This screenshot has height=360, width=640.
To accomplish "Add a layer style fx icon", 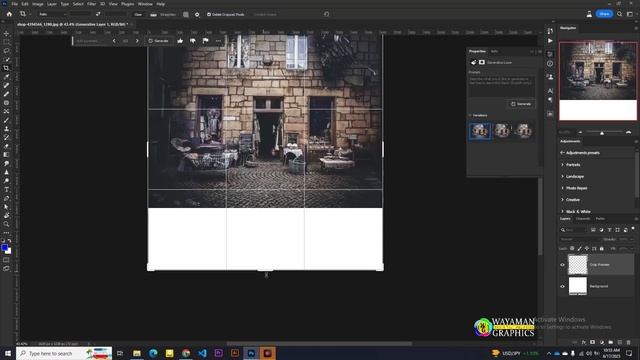I will [584, 342].
